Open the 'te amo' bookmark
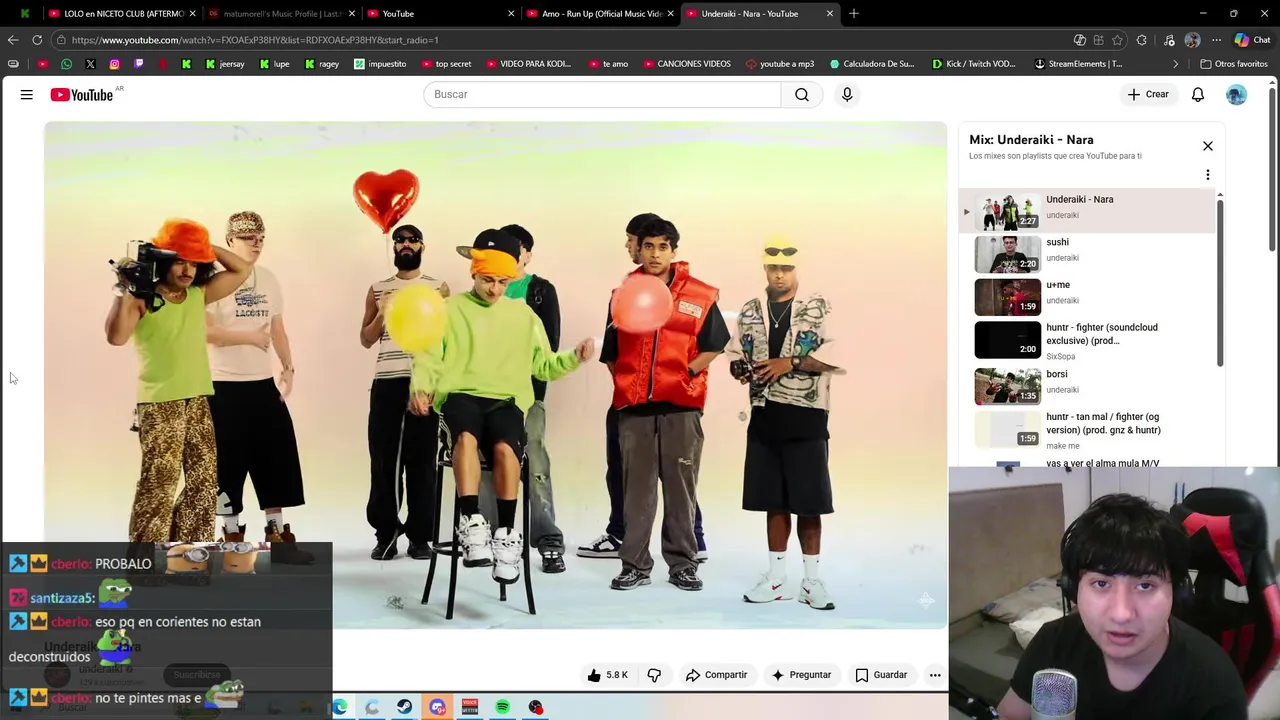1280x720 pixels. (x=609, y=64)
